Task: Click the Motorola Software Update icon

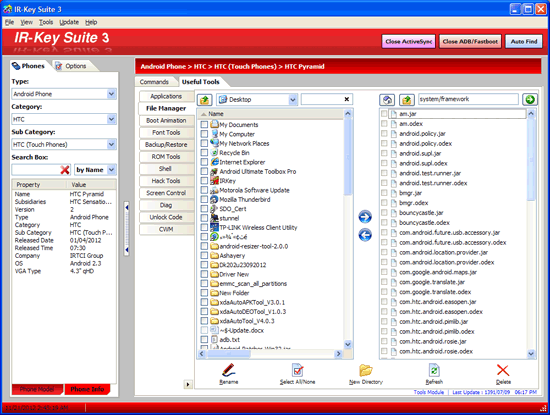Action: (x=214, y=190)
